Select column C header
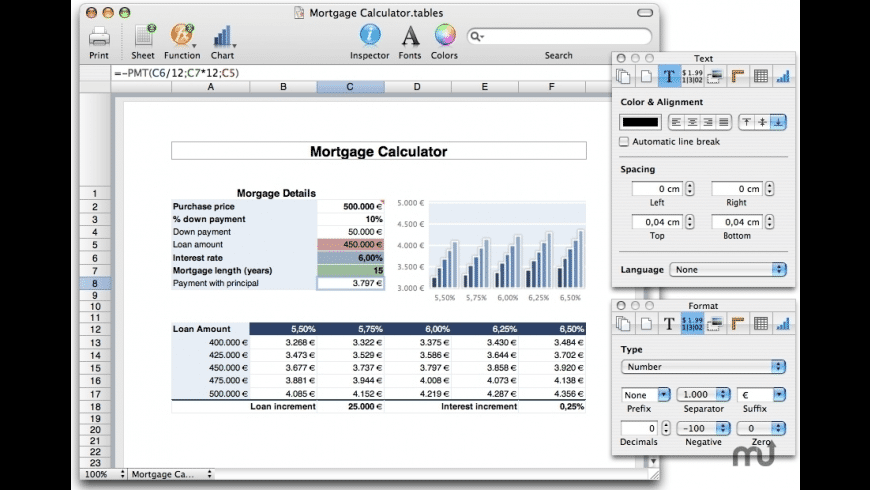The width and height of the screenshot is (870, 490). [x=350, y=87]
